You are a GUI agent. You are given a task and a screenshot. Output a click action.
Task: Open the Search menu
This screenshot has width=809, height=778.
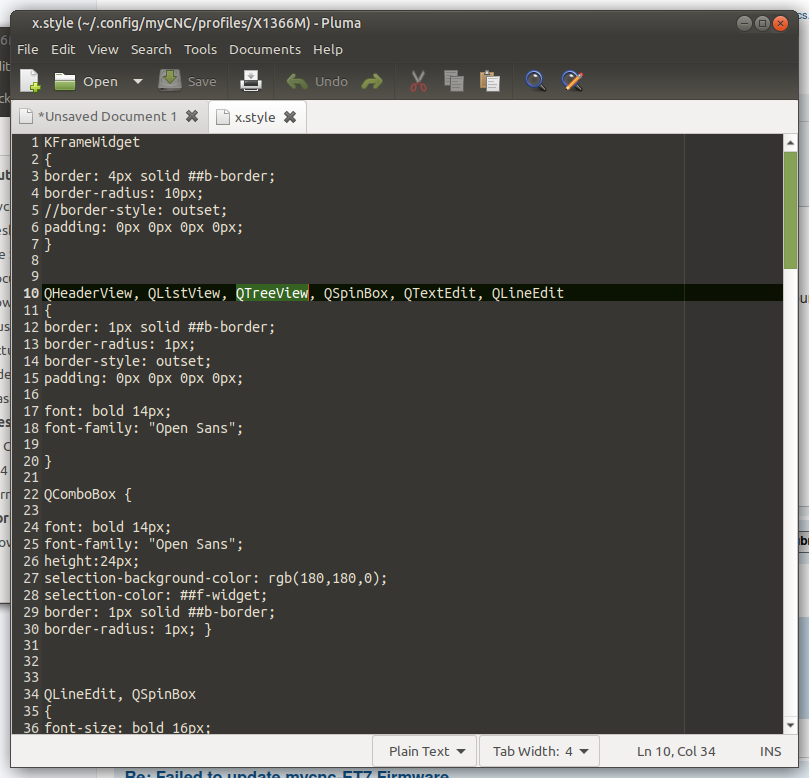coord(151,49)
